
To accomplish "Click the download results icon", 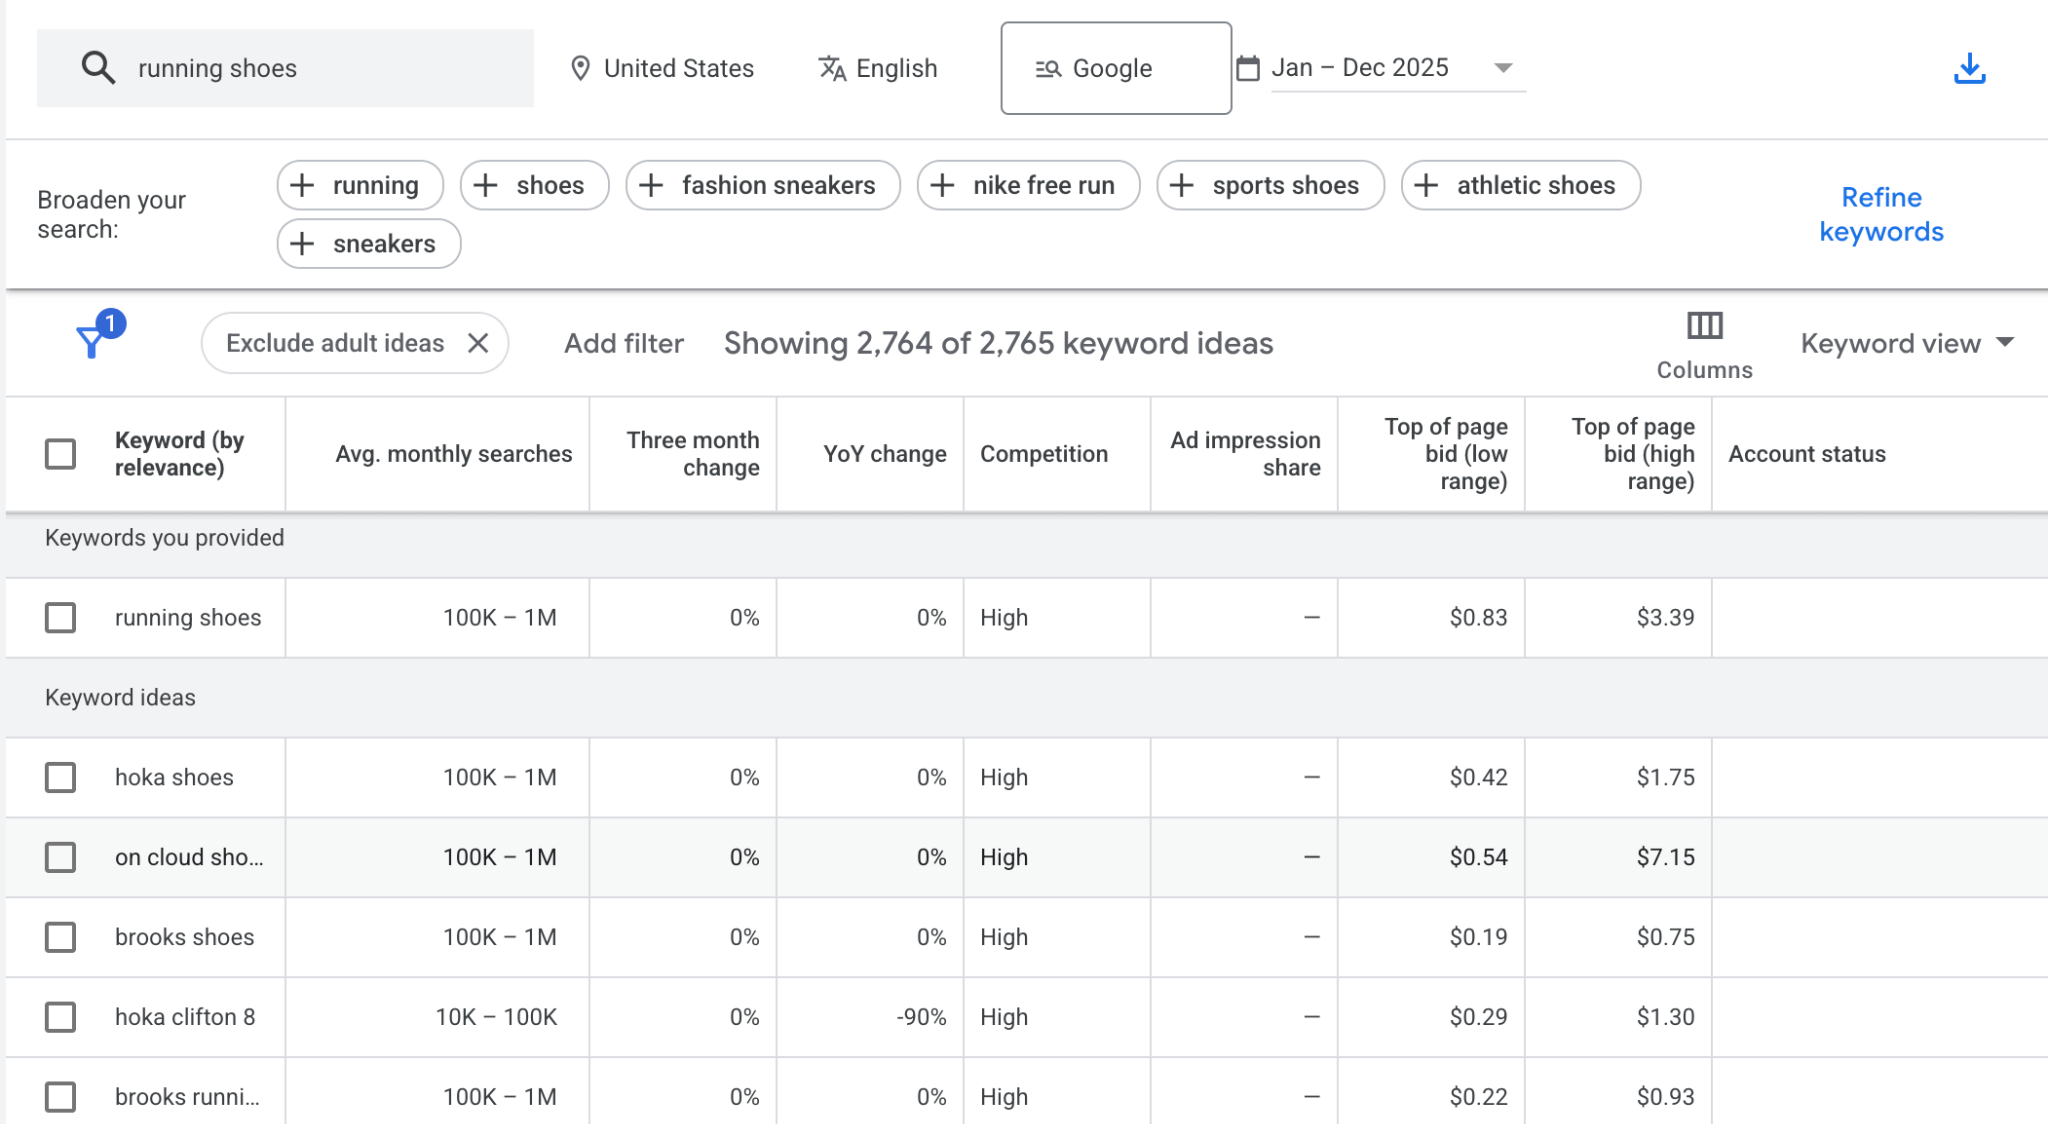I will point(1969,68).
